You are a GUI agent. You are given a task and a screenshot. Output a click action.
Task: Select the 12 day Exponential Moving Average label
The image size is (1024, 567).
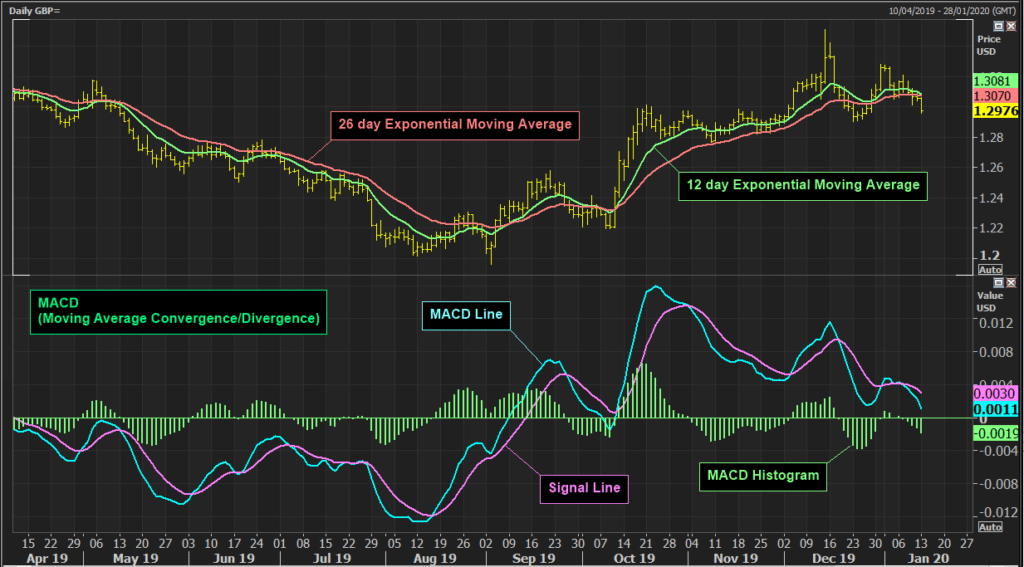click(802, 185)
